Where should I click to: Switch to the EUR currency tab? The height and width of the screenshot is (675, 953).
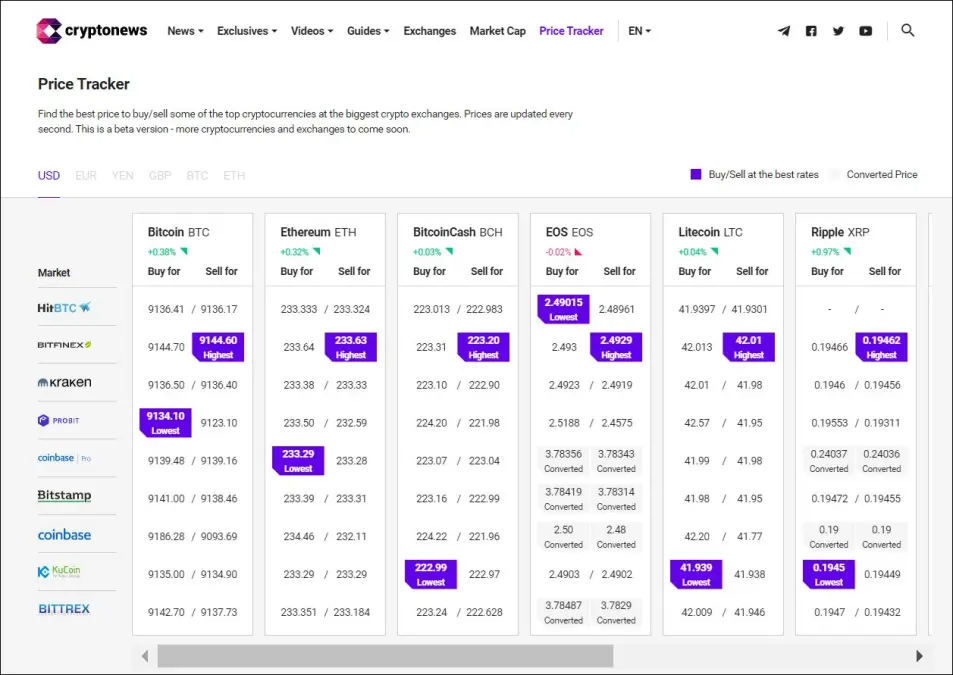(86, 176)
